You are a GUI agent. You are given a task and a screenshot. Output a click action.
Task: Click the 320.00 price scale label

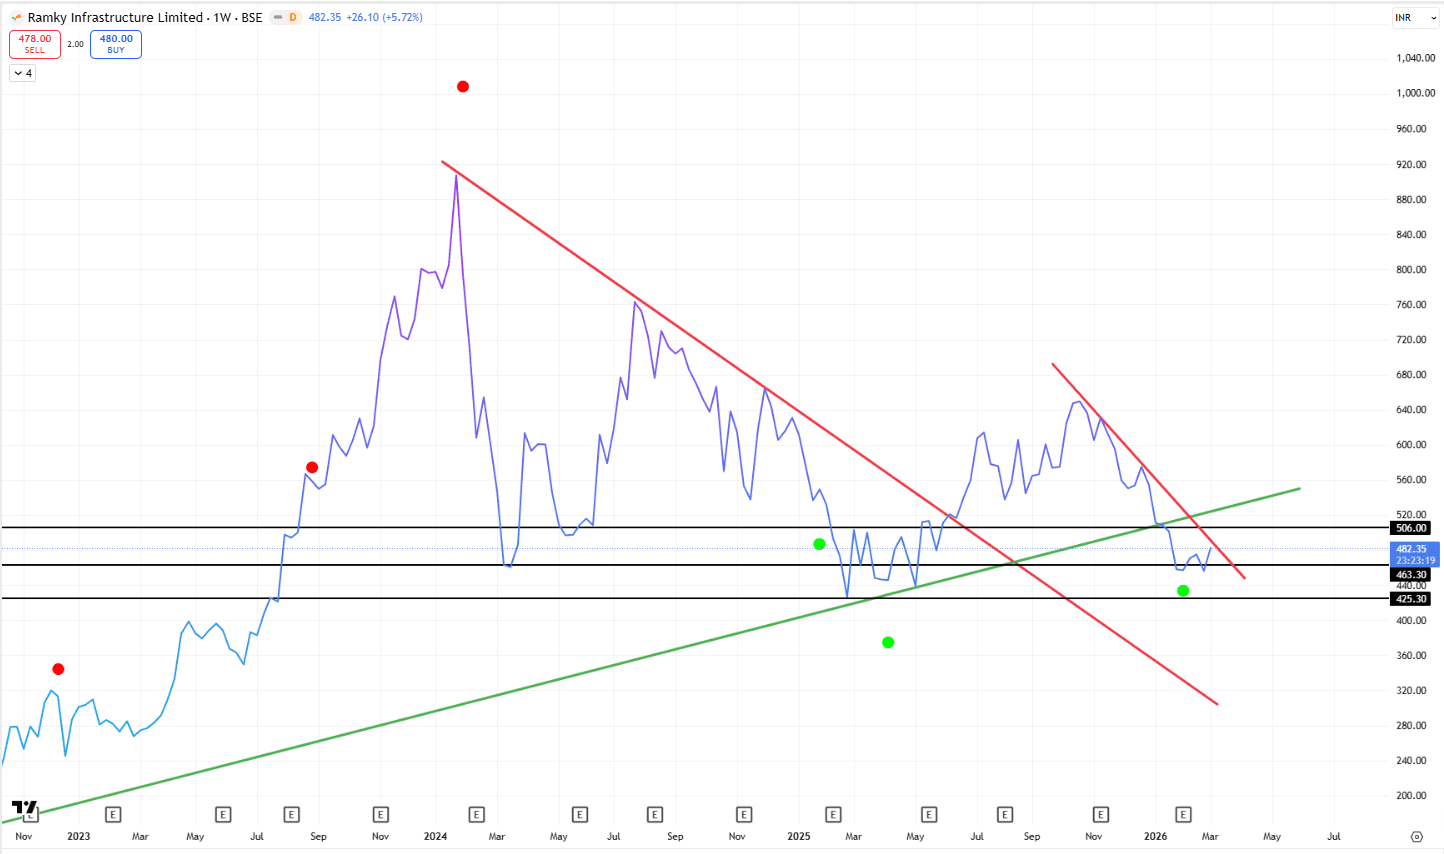point(1412,691)
